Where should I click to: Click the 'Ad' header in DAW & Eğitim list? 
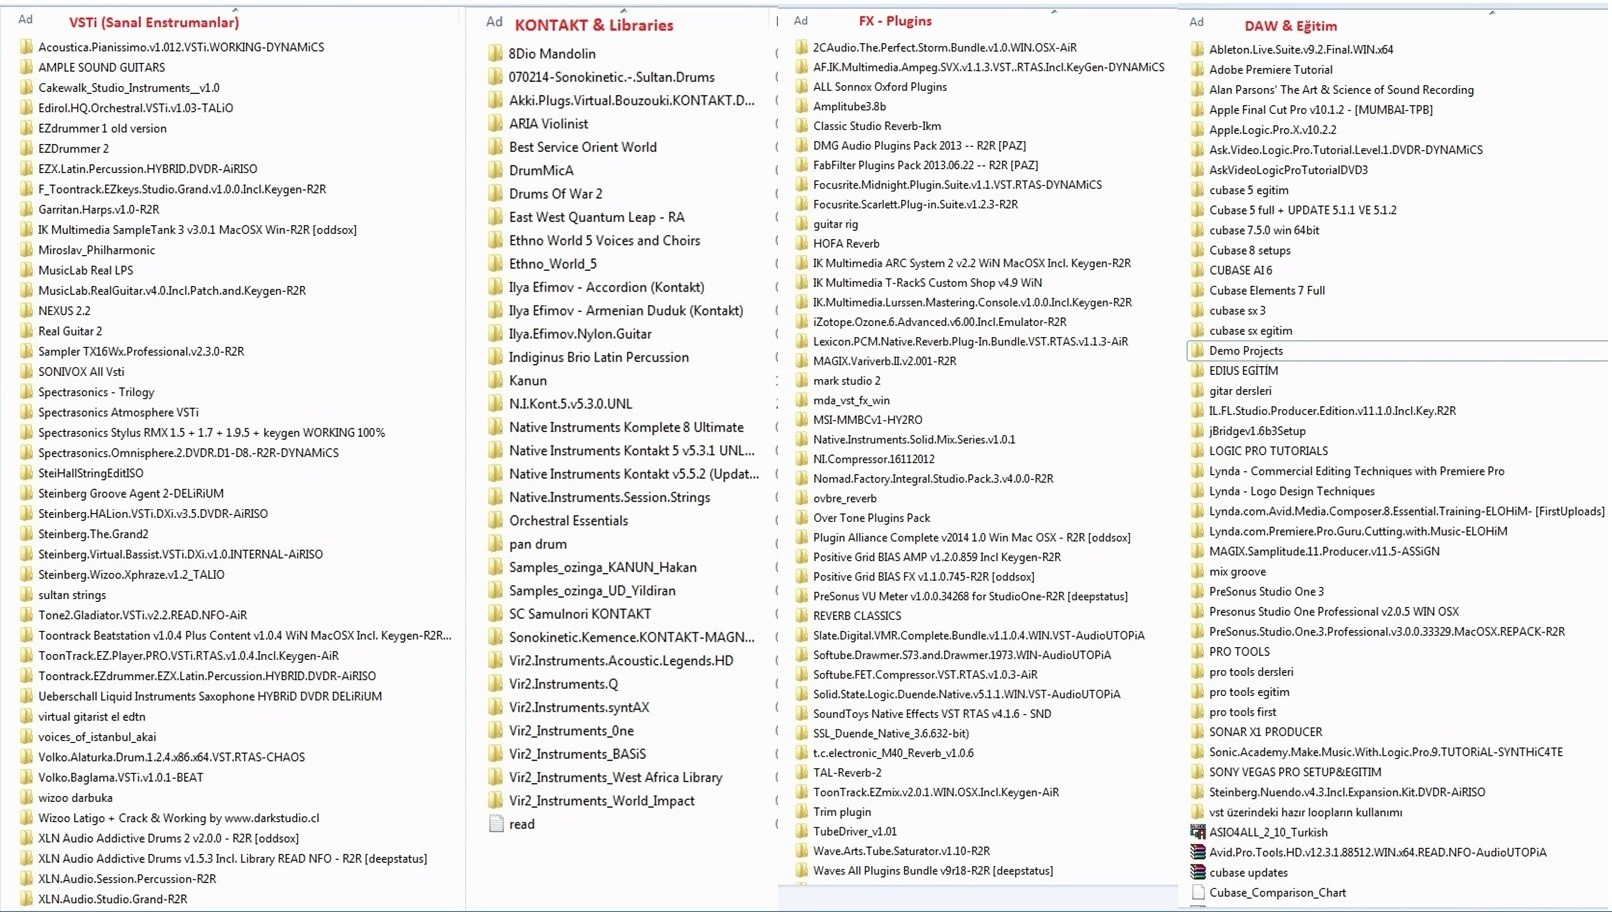tap(1196, 22)
